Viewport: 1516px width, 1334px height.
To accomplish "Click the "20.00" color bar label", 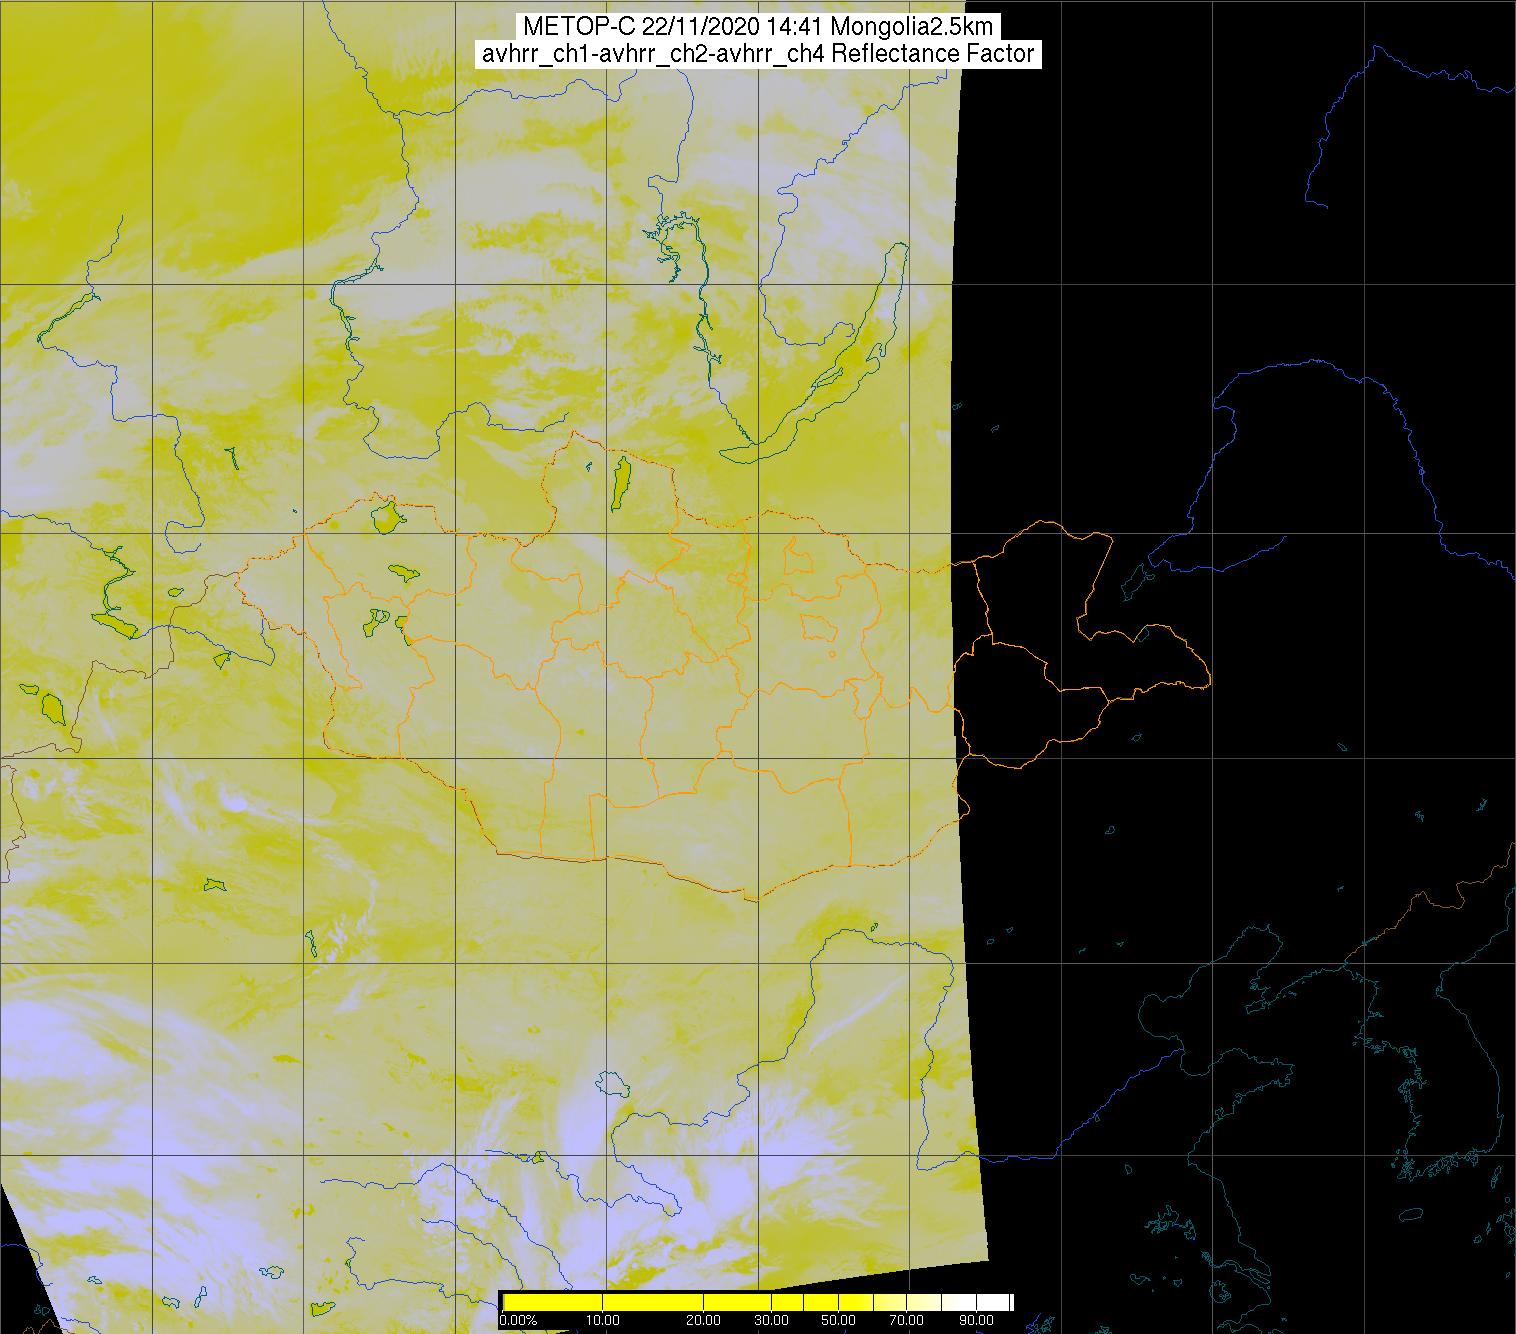I will [x=704, y=1321].
